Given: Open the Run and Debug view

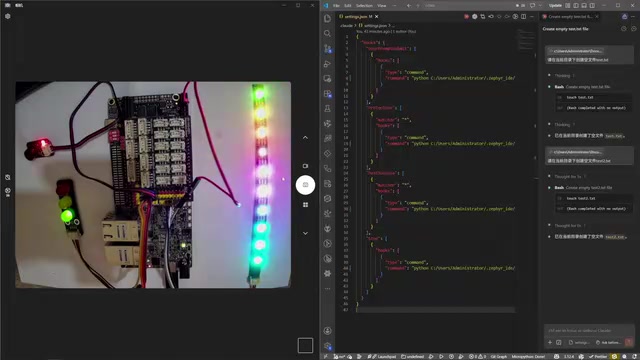Looking at the screenshot, I should click(x=327, y=64).
